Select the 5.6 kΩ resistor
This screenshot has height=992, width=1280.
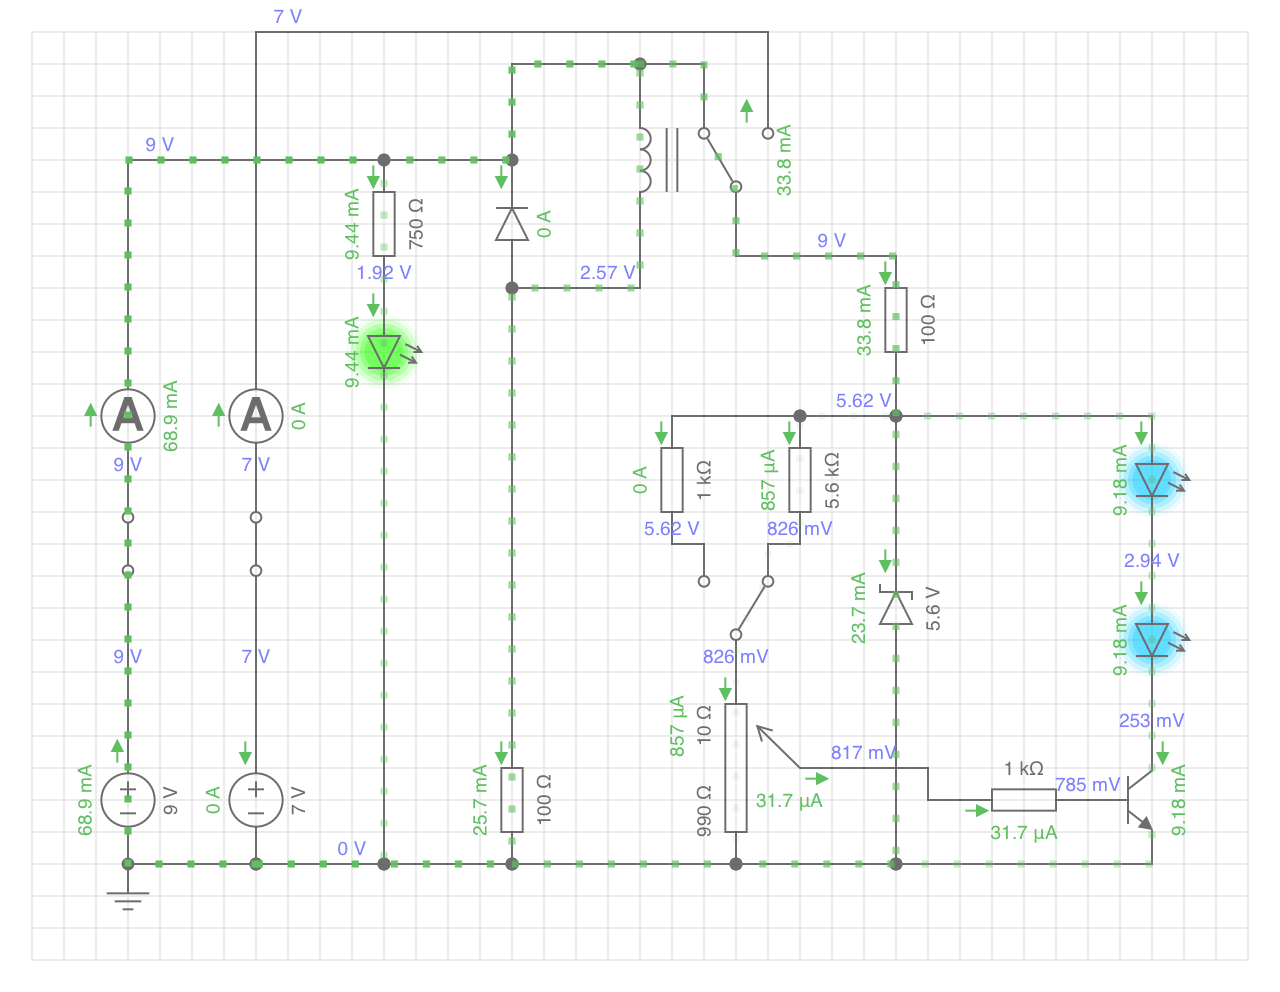pos(800,480)
